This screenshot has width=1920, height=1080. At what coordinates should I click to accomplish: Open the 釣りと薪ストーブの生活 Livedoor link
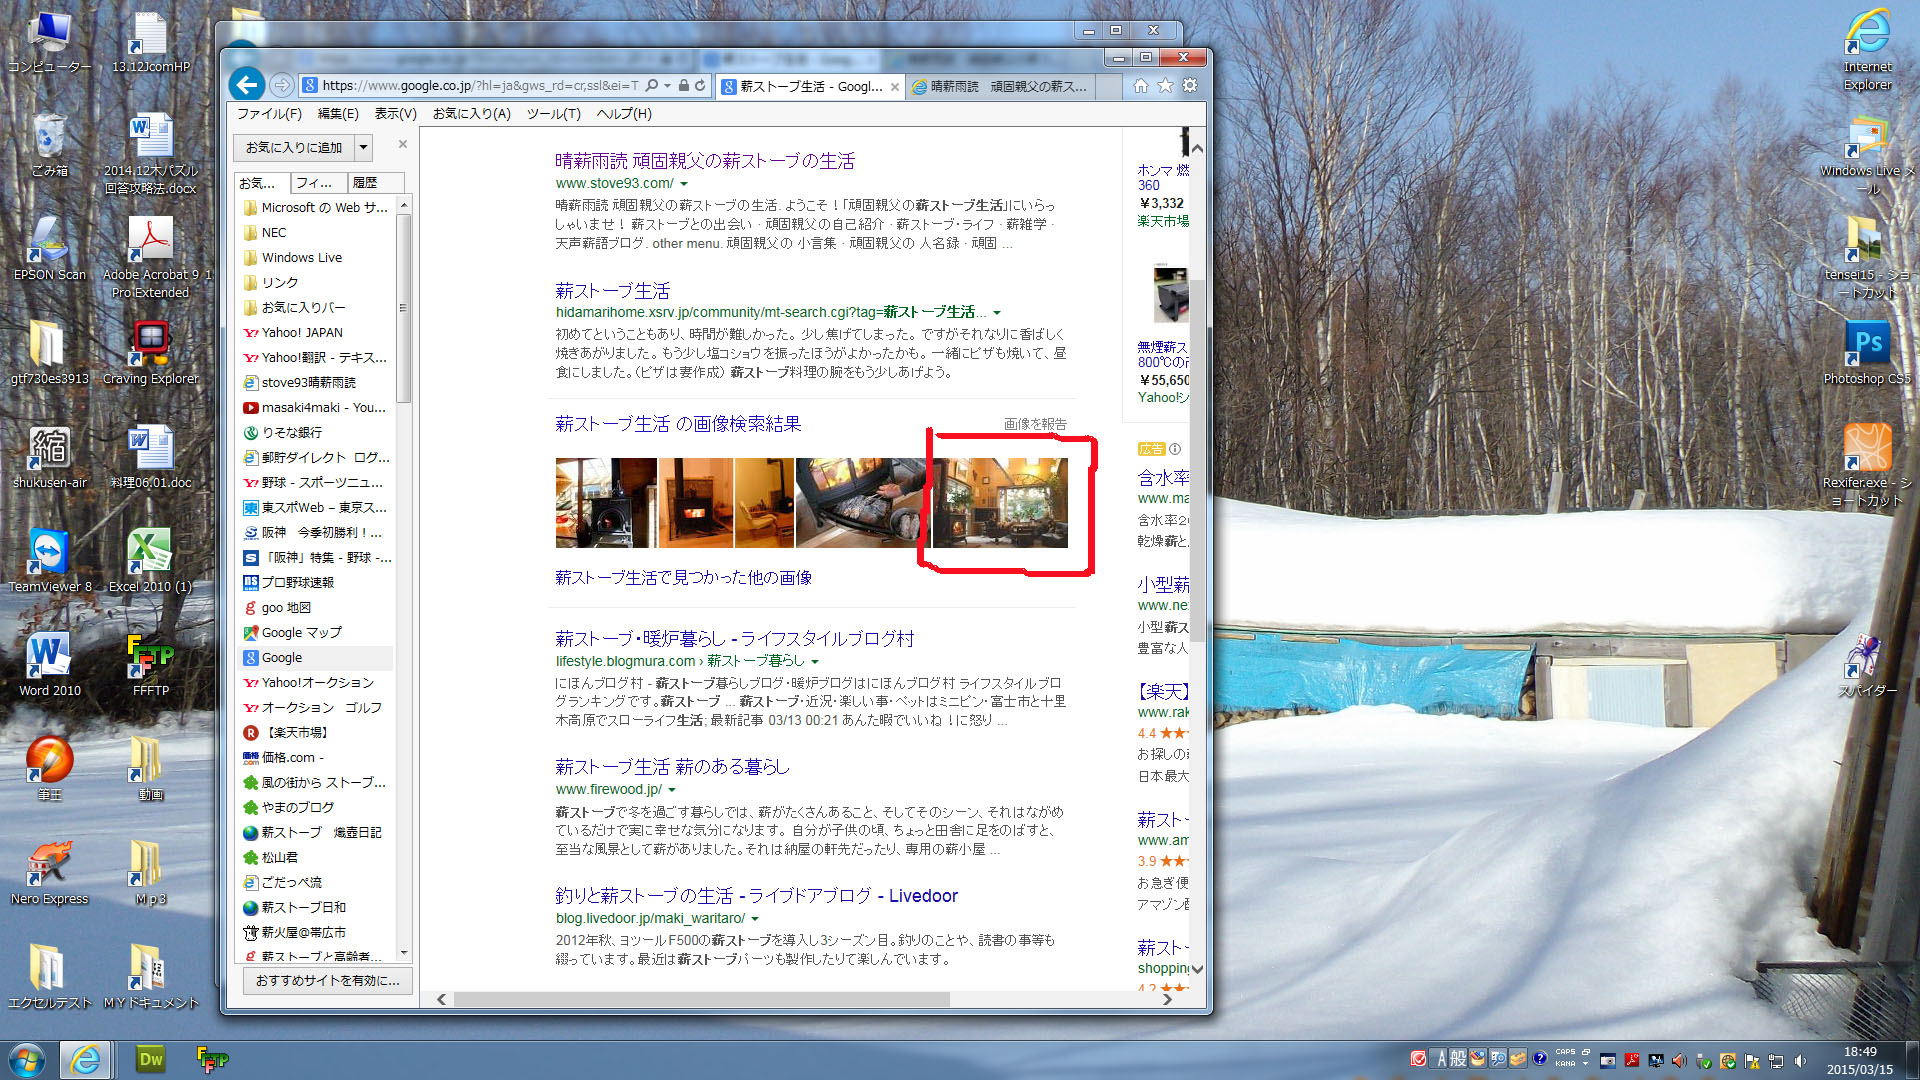point(756,896)
